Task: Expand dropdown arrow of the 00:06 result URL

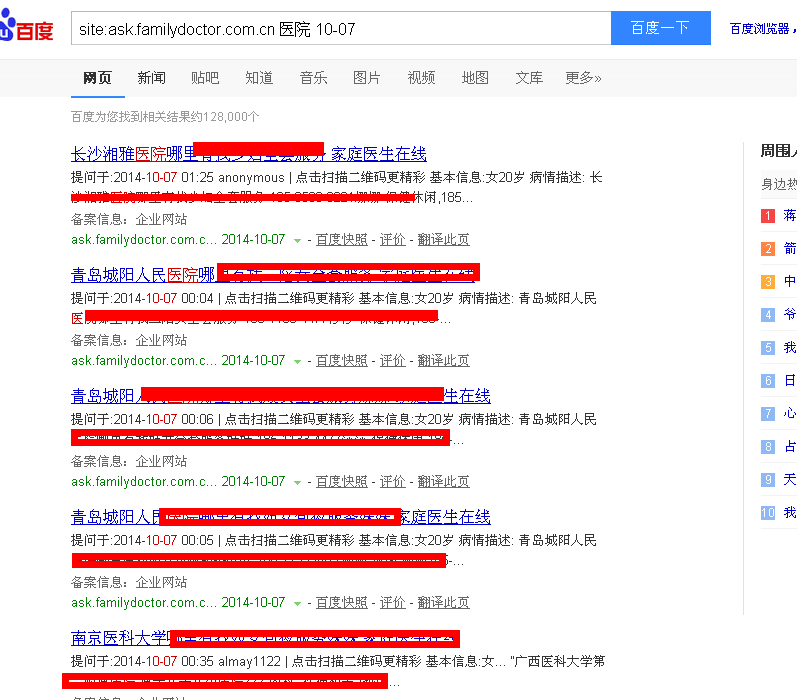Action: coord(297,482)
